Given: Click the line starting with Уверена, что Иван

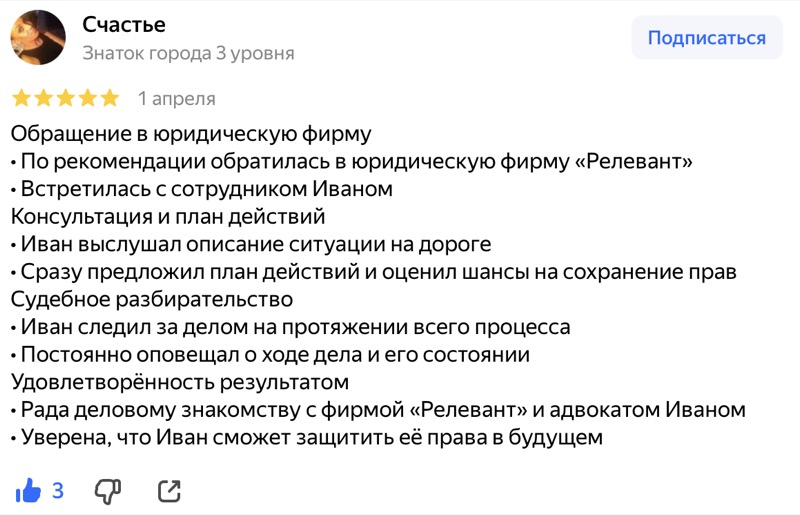Looking at the screenshot, I should pos(307,437).
